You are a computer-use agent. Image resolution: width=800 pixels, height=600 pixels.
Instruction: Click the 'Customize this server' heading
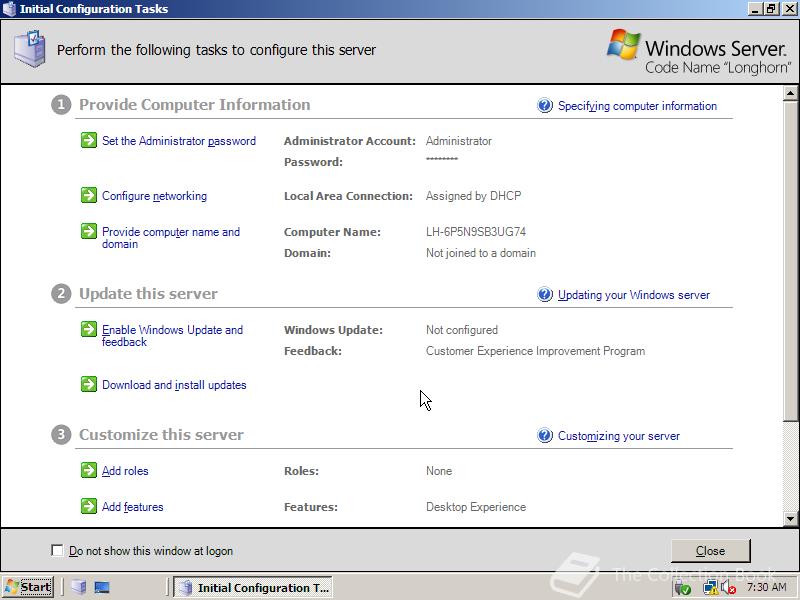161,435
